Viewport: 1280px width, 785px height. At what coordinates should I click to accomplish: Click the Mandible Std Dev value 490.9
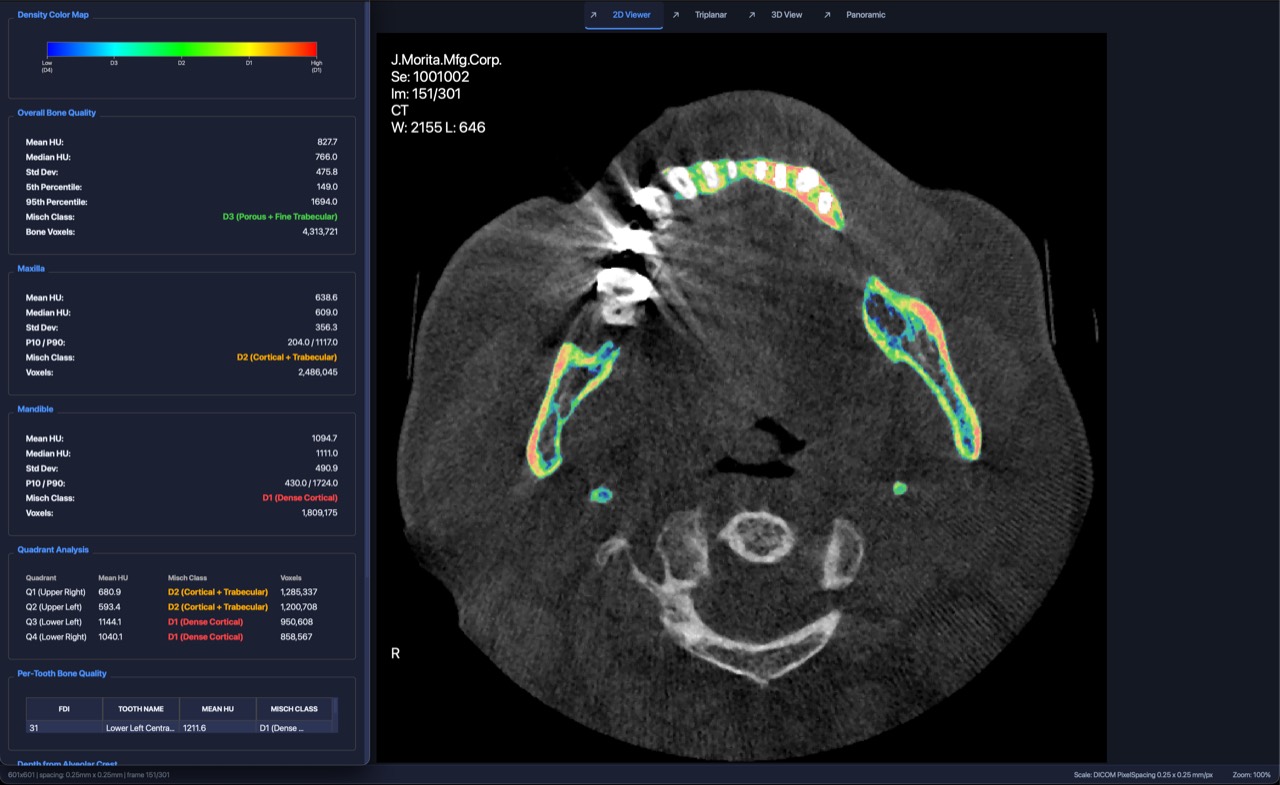click(x=326, y=468)
